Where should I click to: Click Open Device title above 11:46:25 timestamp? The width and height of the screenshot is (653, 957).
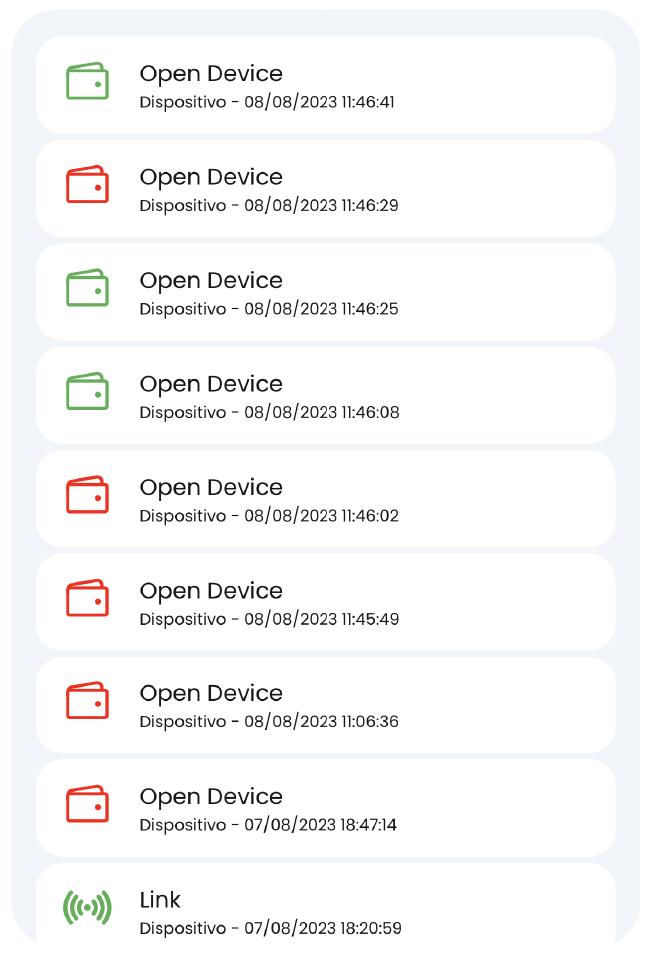[211, 281]
